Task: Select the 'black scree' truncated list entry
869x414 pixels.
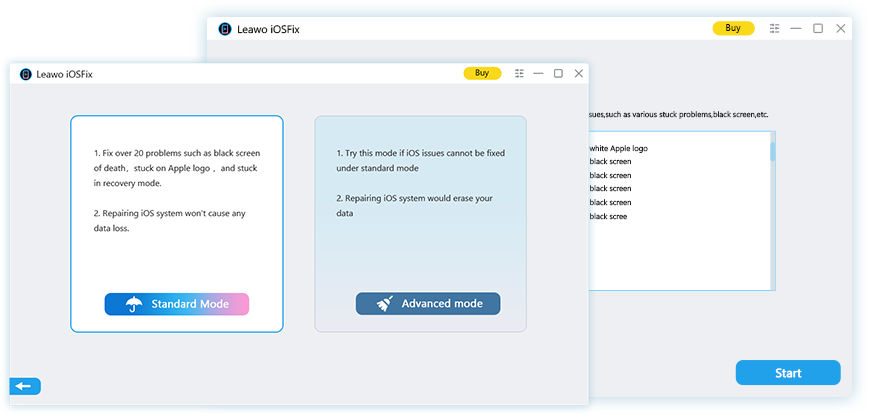Action: point(608,217)
